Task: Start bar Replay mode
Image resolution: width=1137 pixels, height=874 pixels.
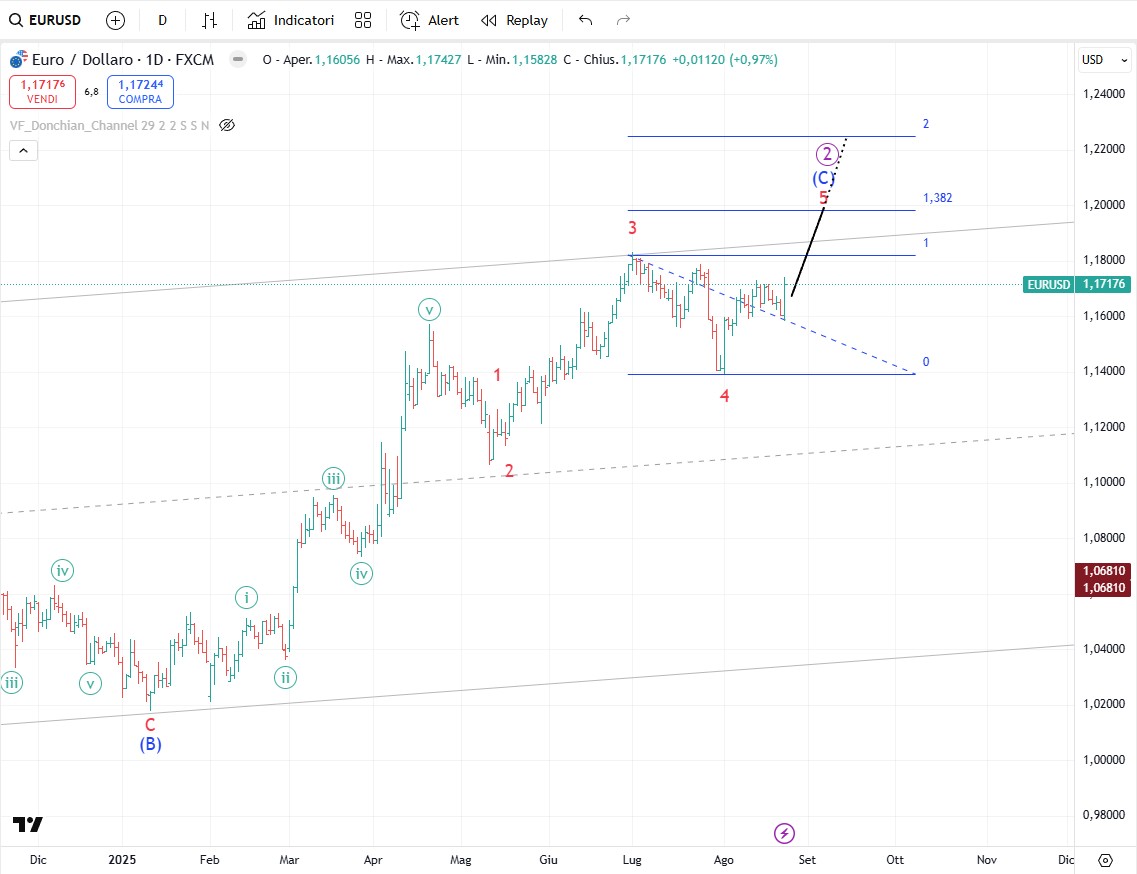Action: [x=514, y=20]
